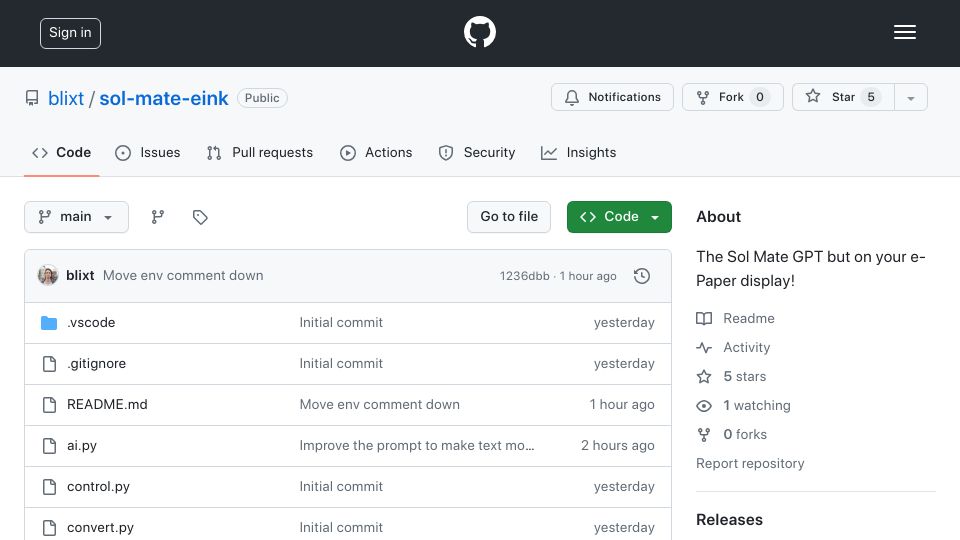This screenshot has width=960, height=540.
Task: Open .vscode row's Initial commit message
Action: click(341, 323)
